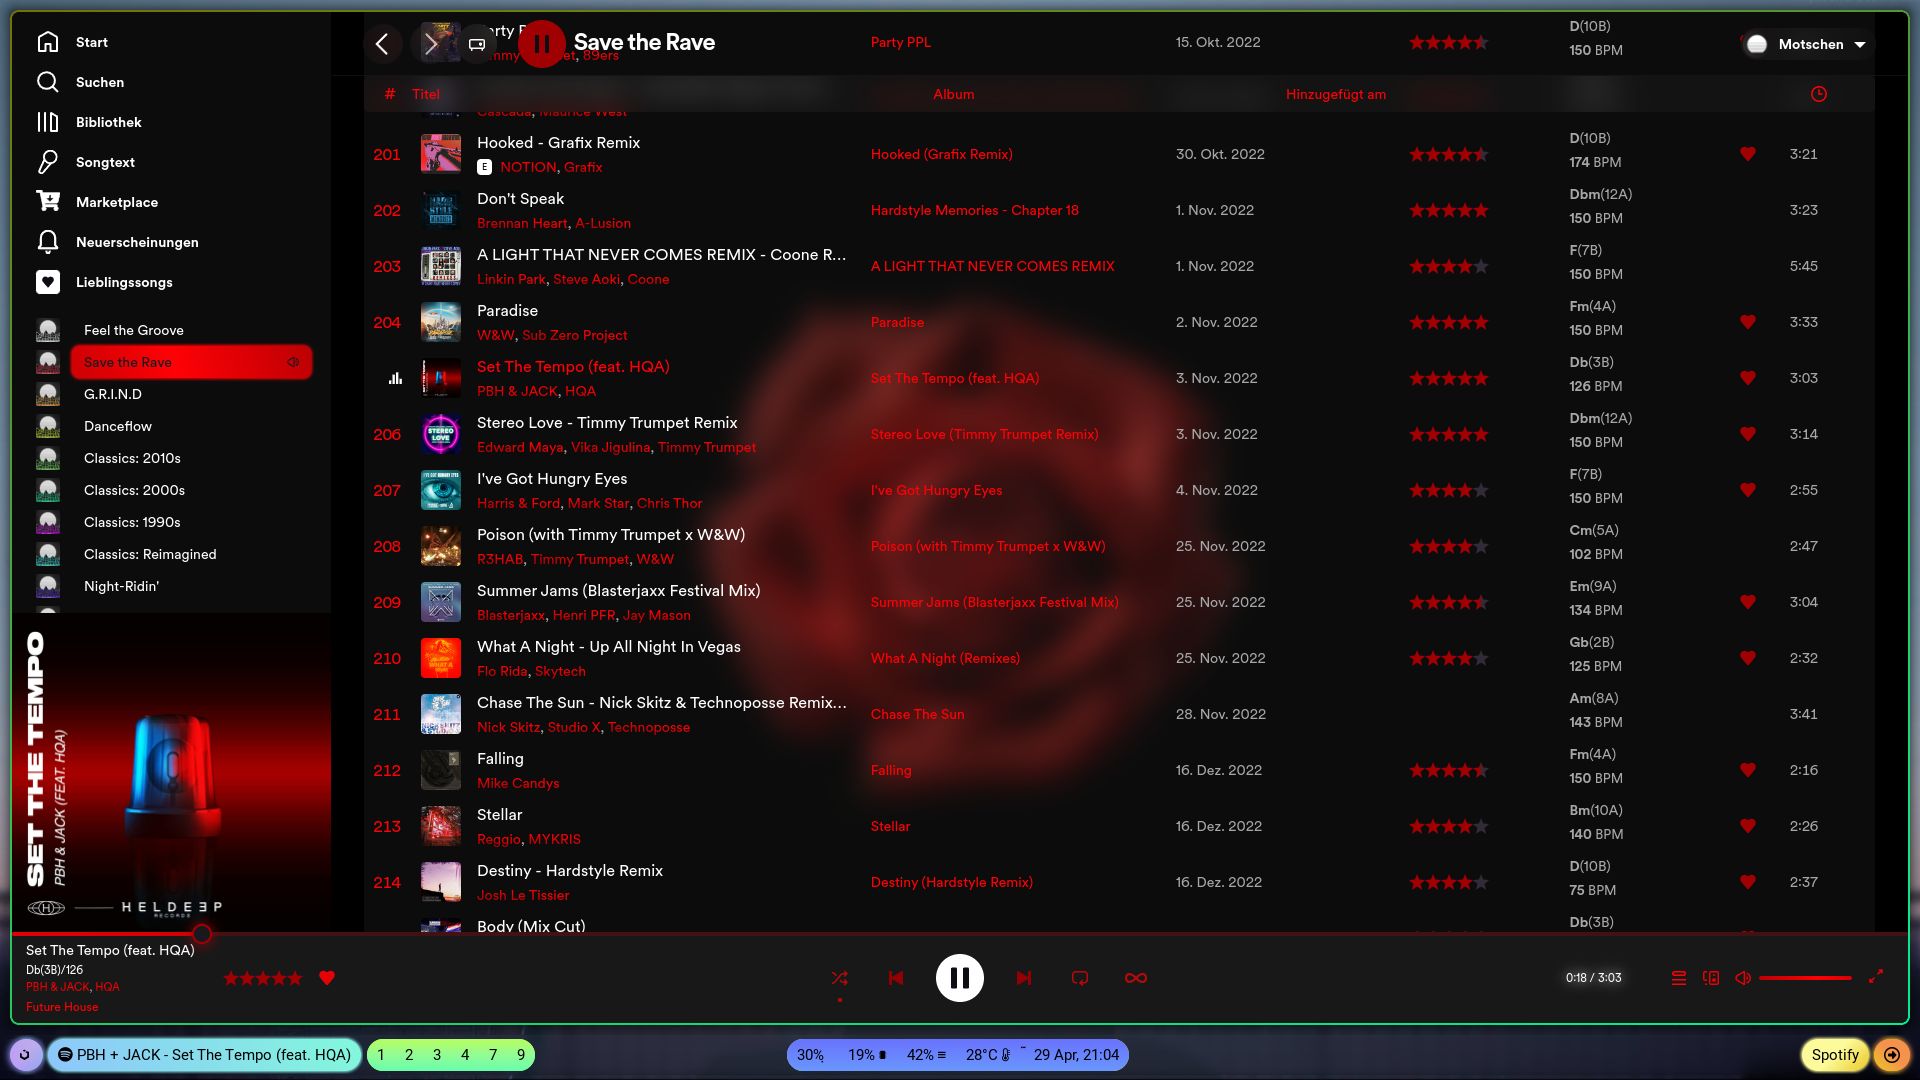
Task: Mute the volume speaker icon
Action: tap(1743, 978)
